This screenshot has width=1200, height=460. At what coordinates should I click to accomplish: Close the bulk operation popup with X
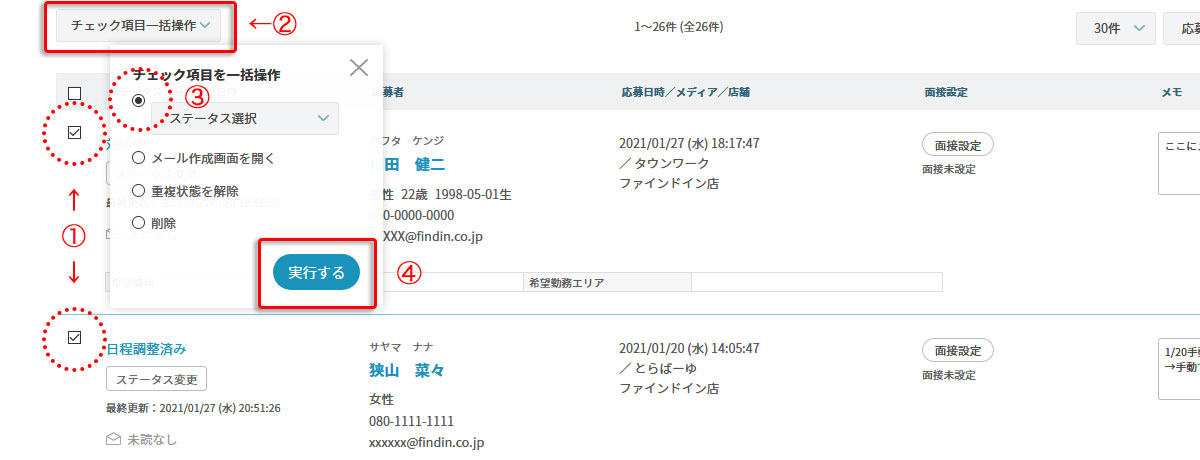coord(358,68)
